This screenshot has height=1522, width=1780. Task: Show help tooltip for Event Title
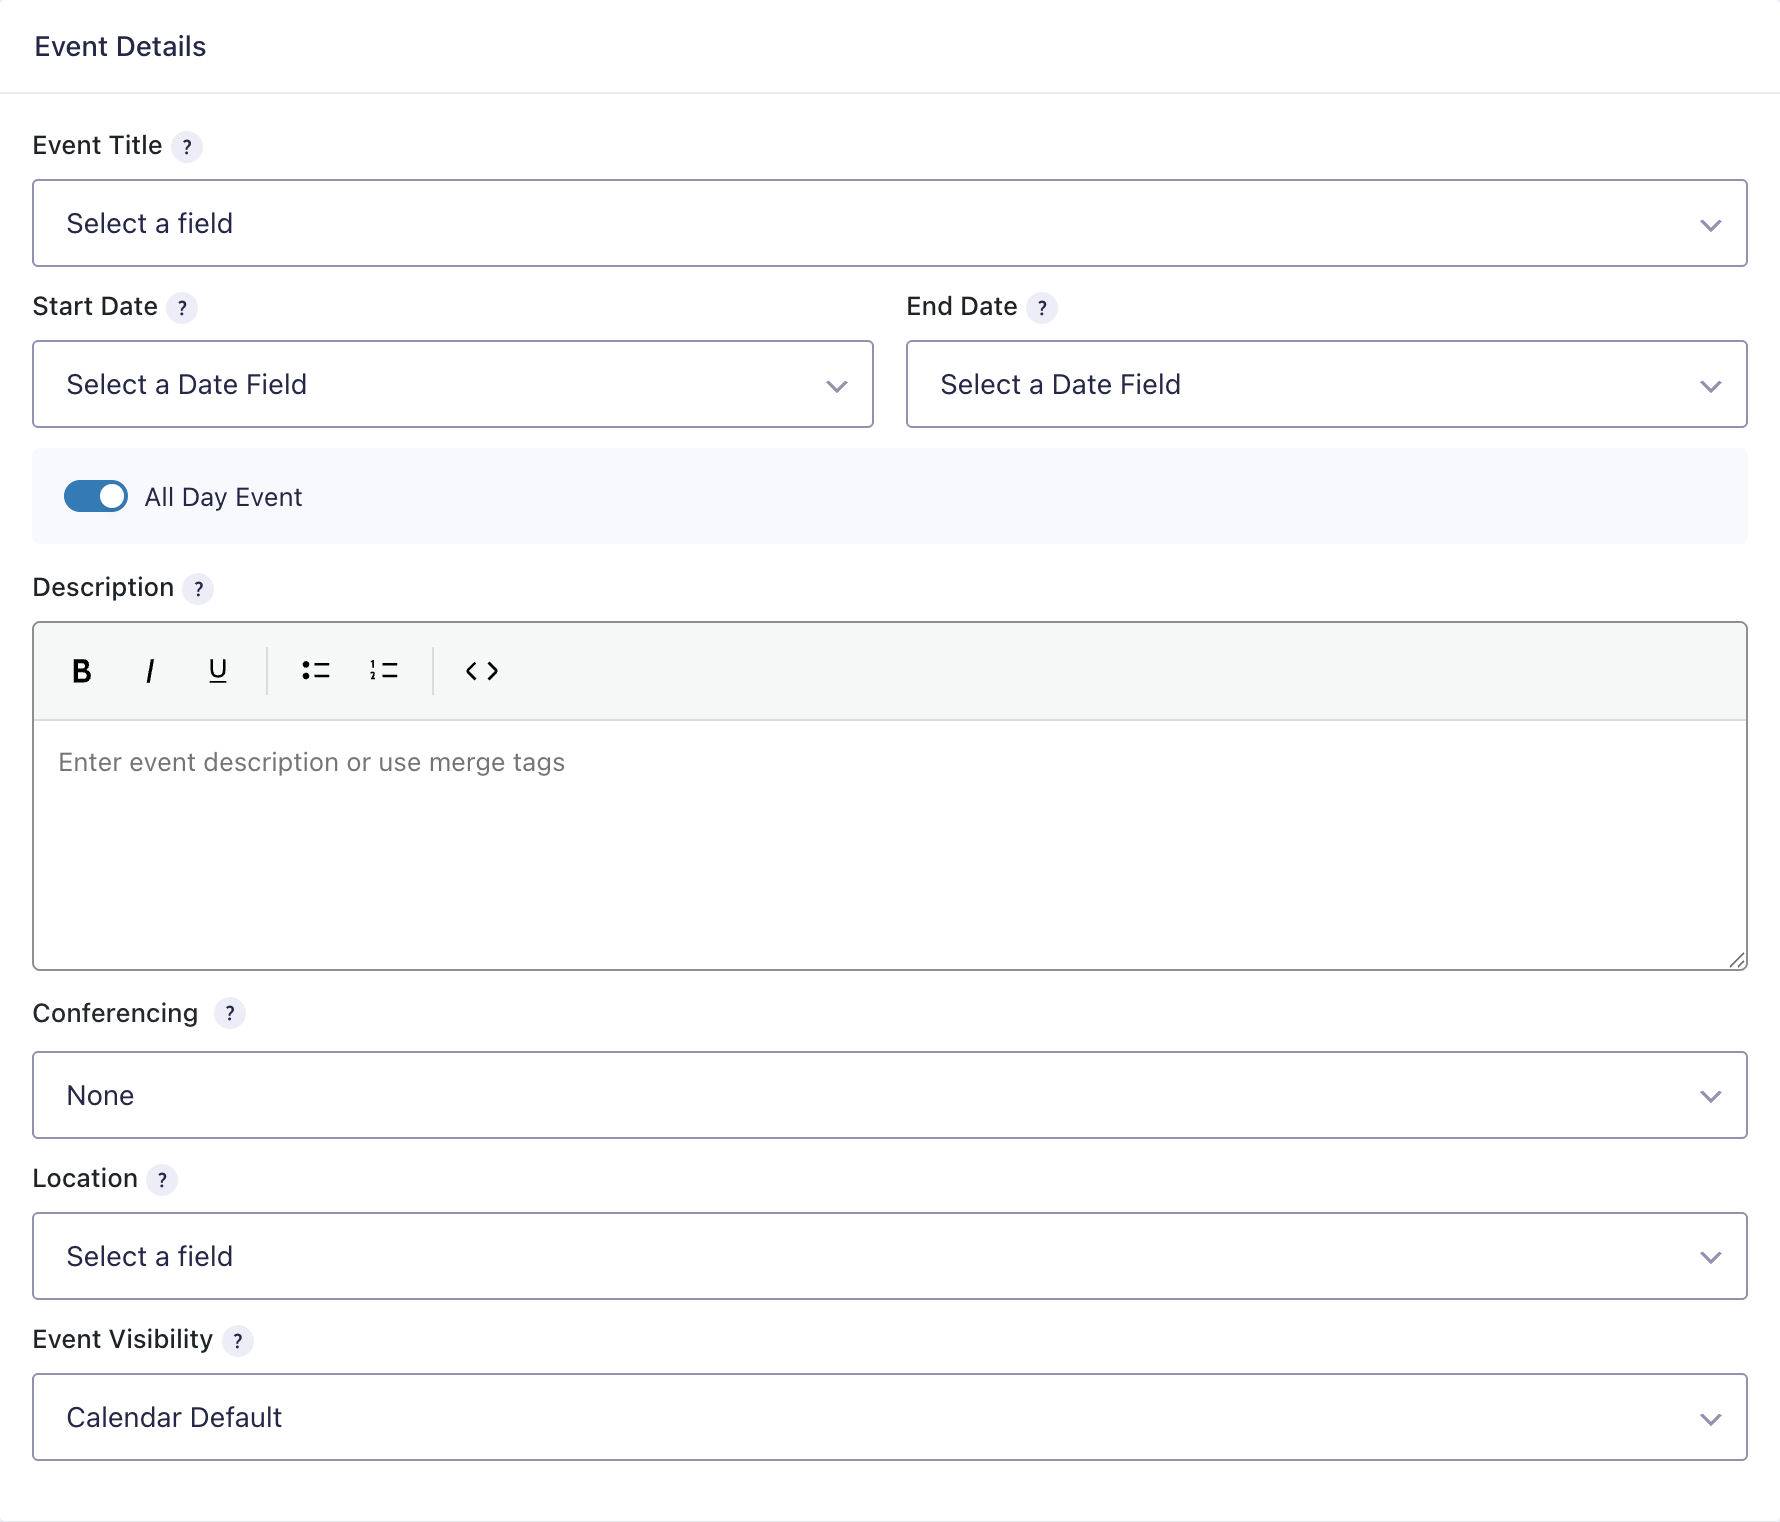187,147
